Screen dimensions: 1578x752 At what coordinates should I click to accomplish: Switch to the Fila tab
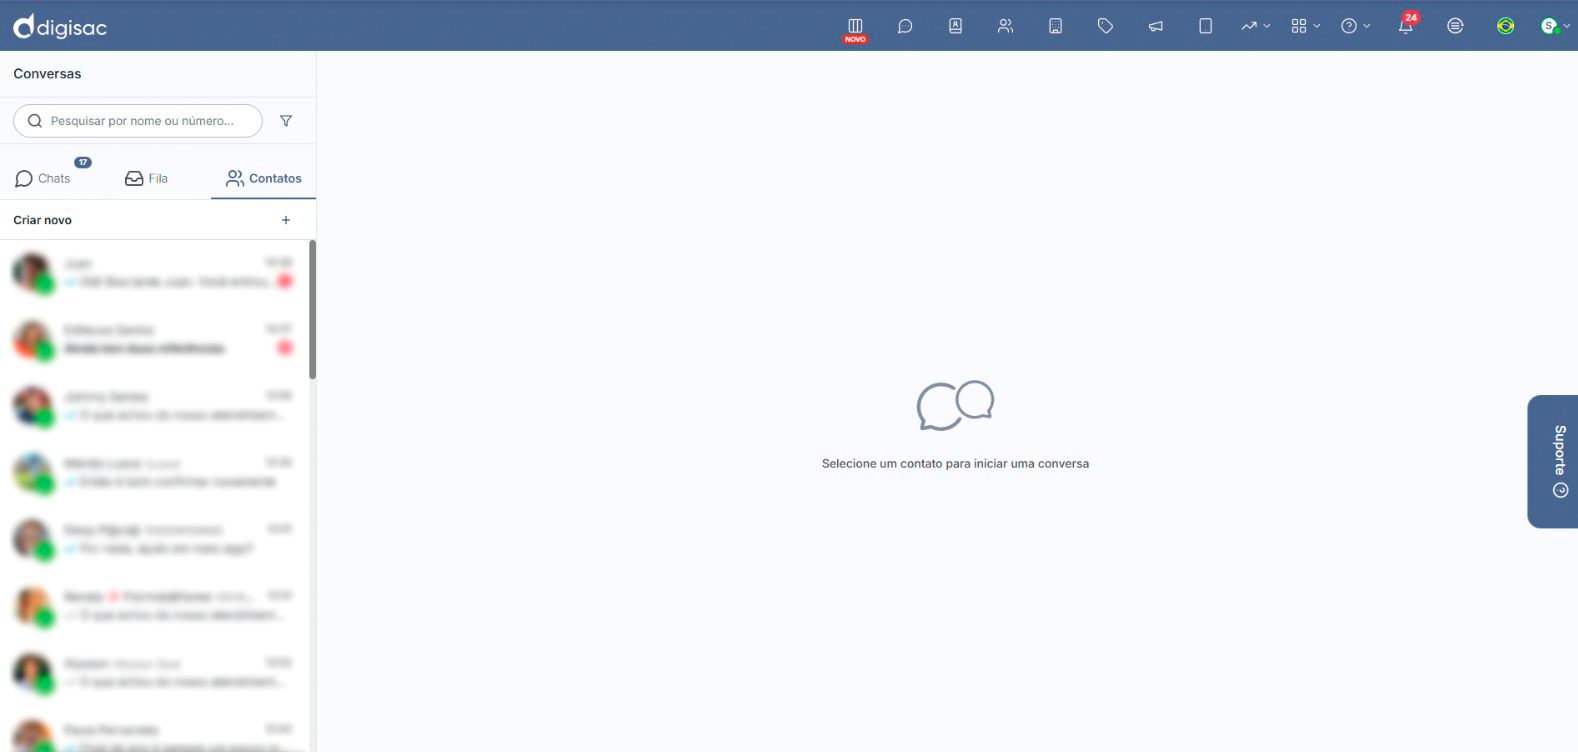(x=146, y=179)
